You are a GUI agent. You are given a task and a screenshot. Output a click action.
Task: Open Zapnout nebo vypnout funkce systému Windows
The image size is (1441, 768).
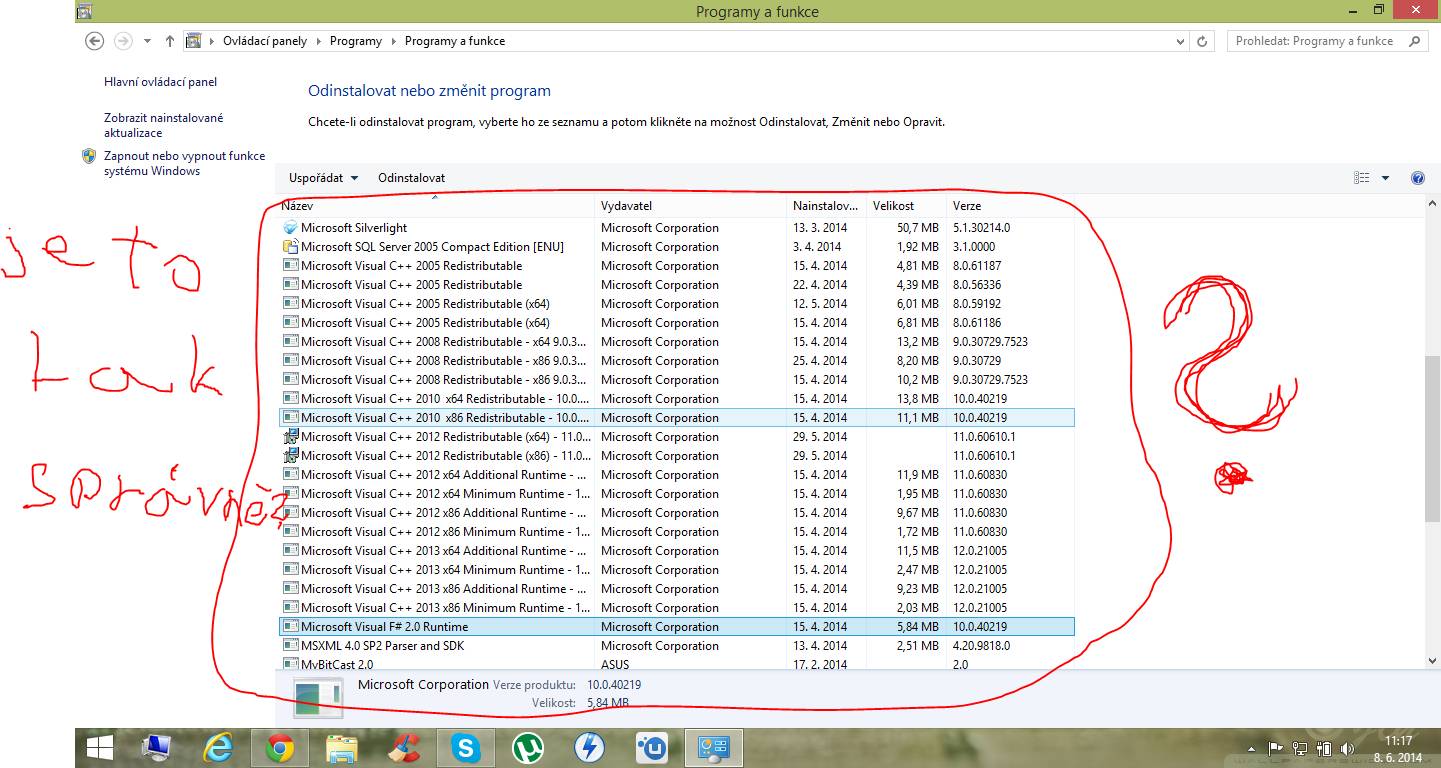pyautogui.click(x=184, y=163)
